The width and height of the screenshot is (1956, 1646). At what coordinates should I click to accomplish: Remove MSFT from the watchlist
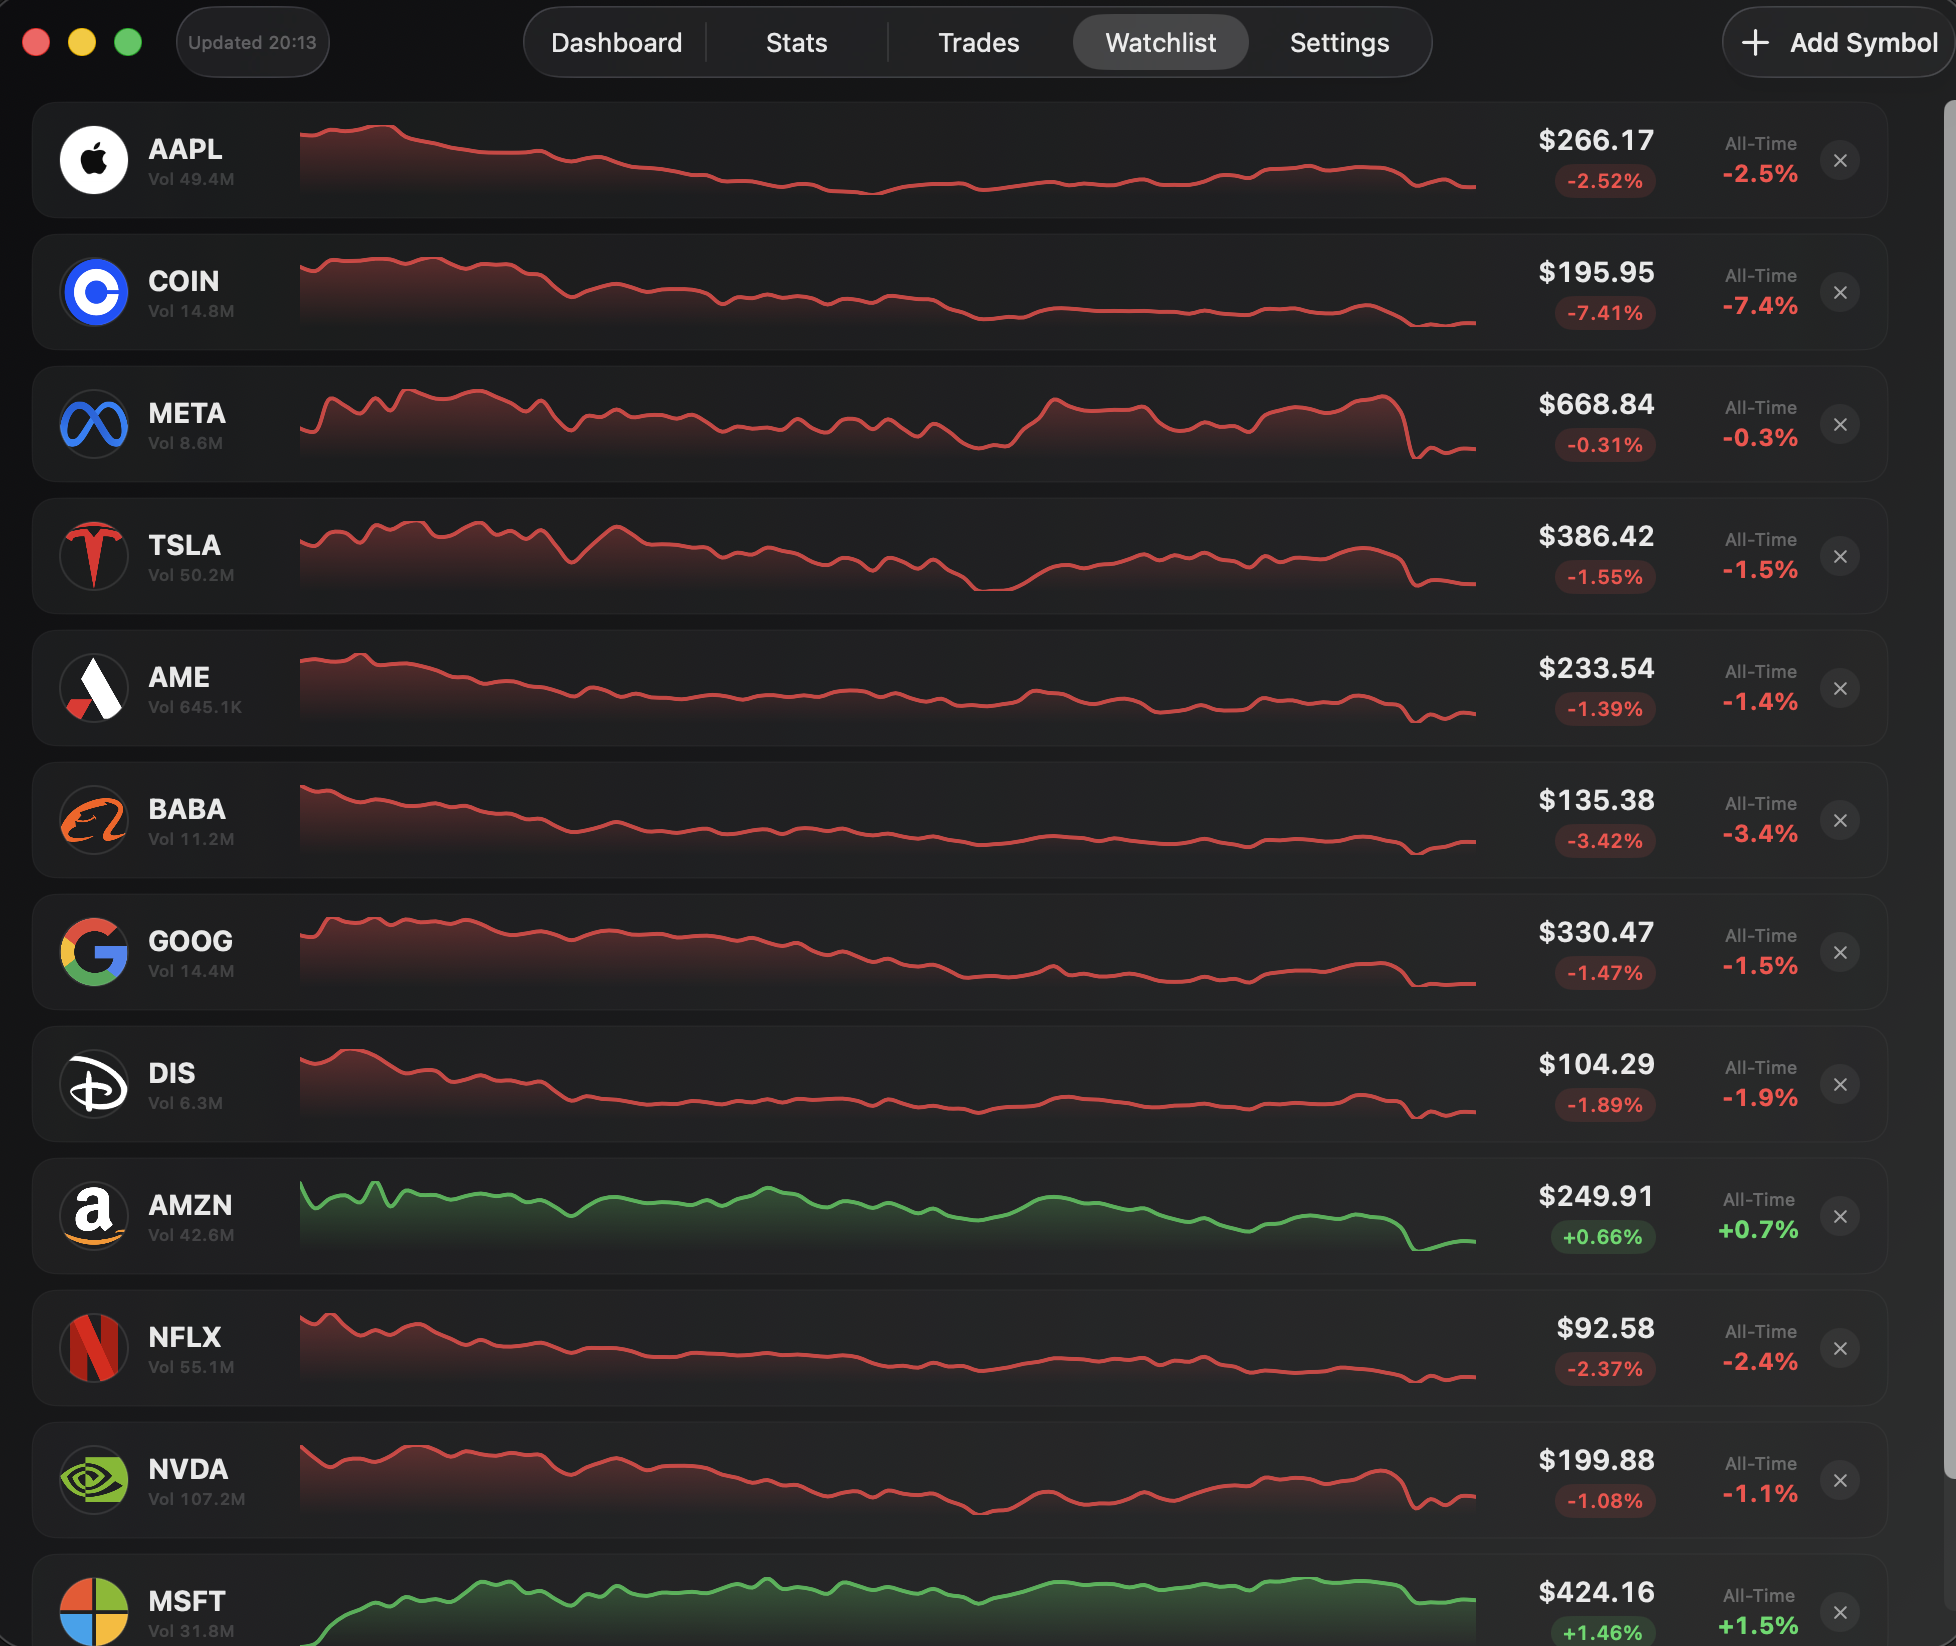tap(1840, 1612)
